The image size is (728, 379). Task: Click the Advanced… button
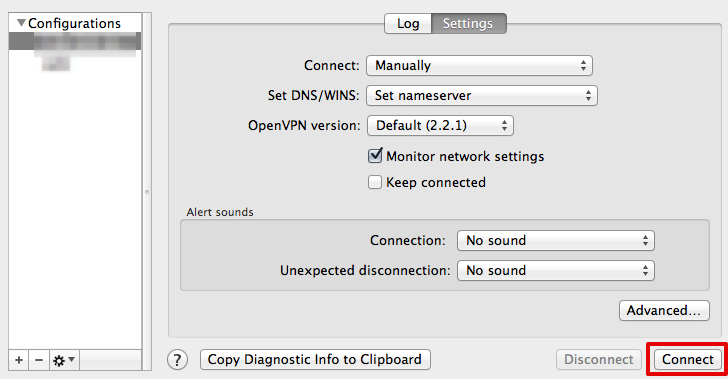664,310
